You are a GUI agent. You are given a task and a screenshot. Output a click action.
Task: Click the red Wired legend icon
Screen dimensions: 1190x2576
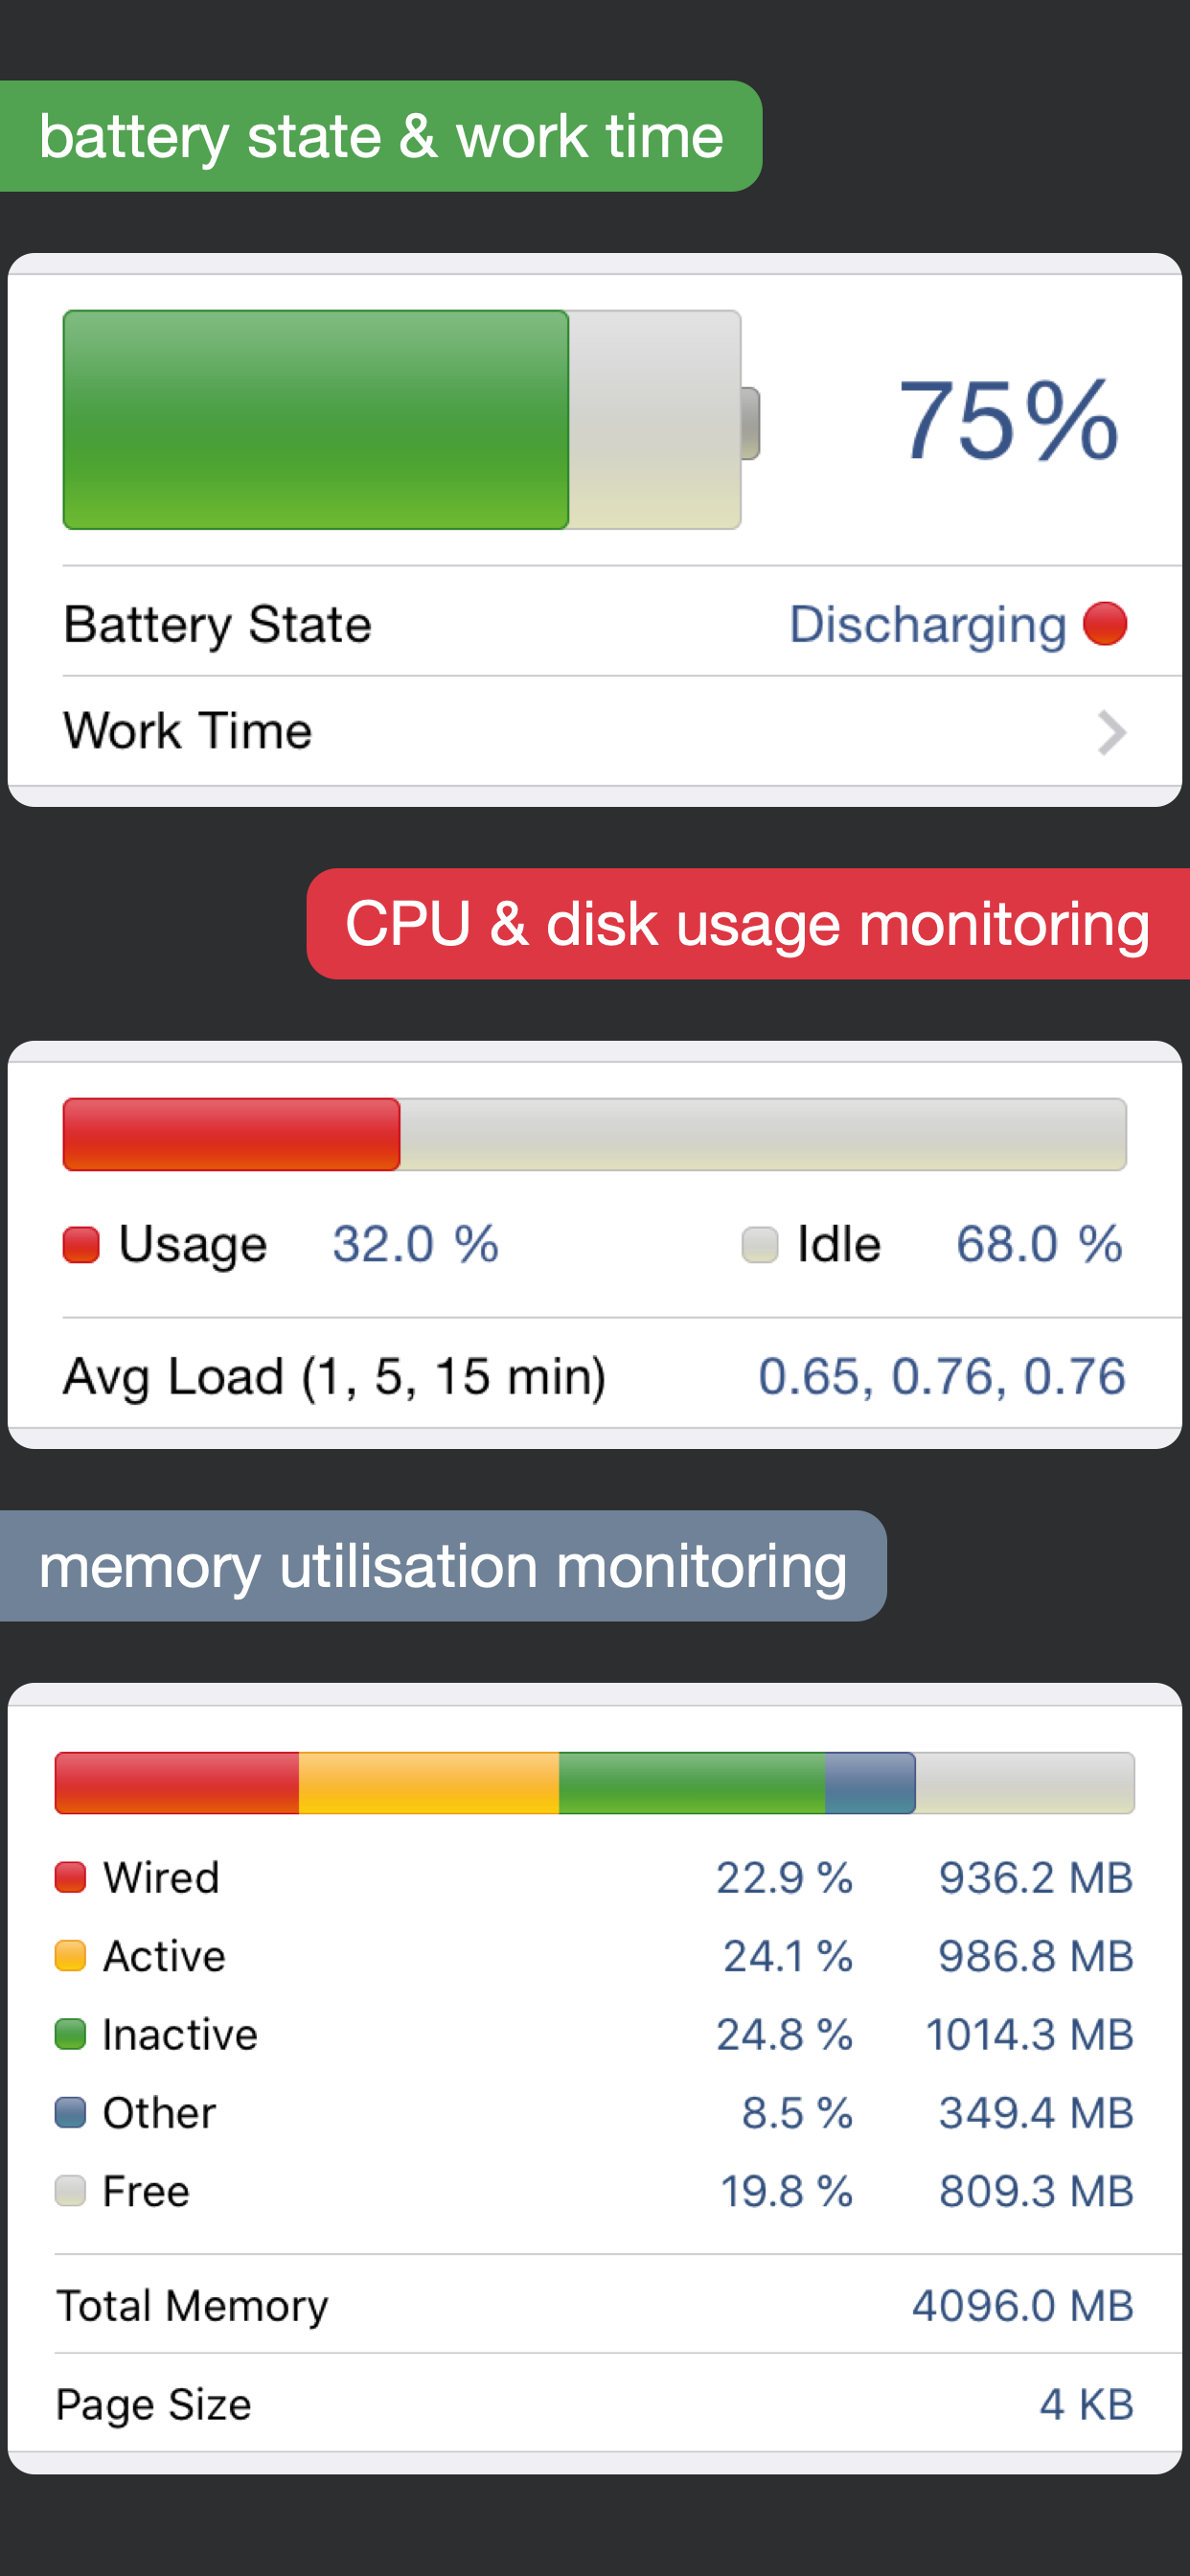click(70, 1877)
